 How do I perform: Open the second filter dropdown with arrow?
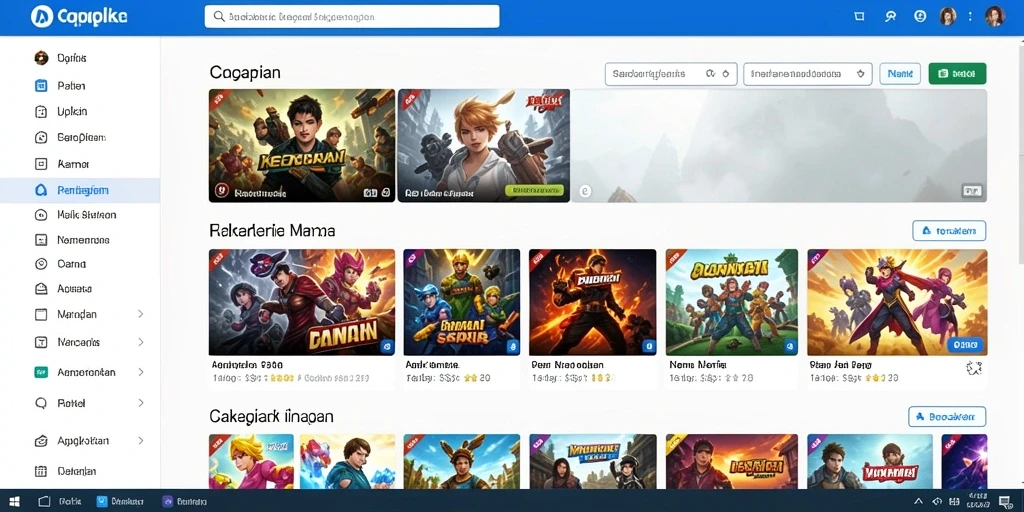(x=808, y=74)
